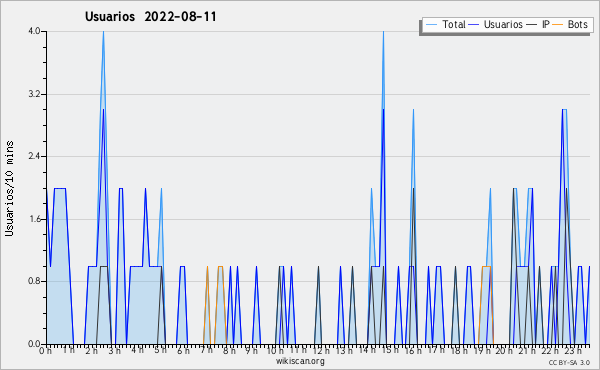Click the '5 h' x-axis label
The height and width of the screenshot is (370, 600).
(160, 350)
